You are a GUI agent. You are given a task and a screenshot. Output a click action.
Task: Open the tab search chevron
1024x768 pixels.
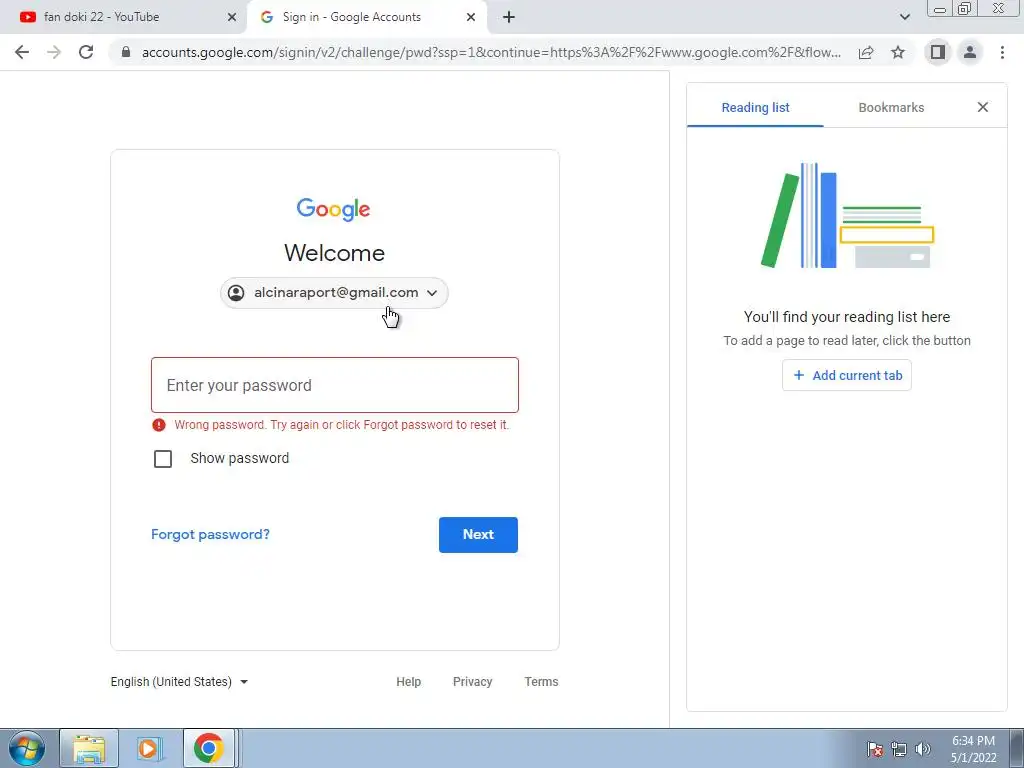(x=904, y=18)
